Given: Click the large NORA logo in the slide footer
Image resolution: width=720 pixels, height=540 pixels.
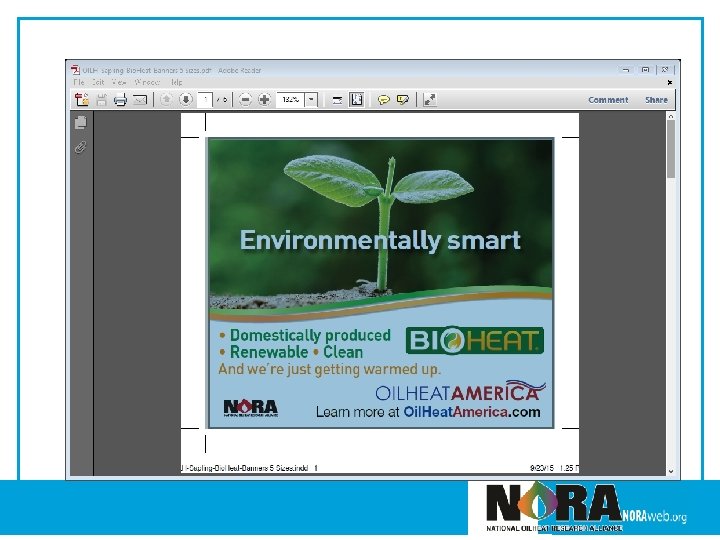Looking at the screenshot, I should click(x=553, y=507).
